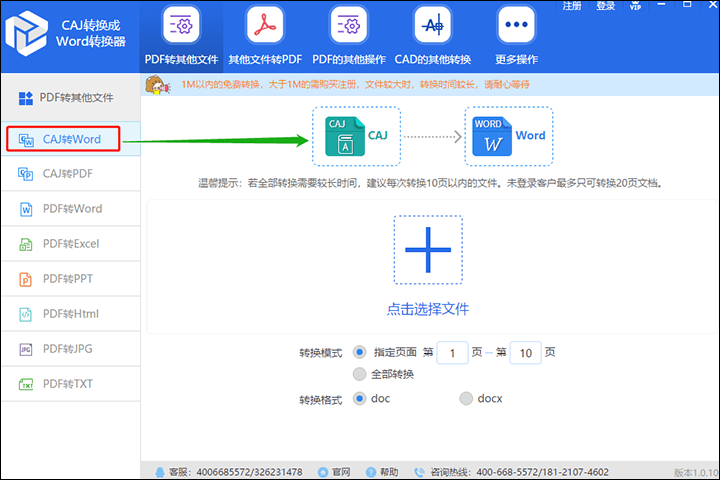720x480 pixels.
Task: Select CAJ转Word in the sidebar
Action: click(71, 139)
